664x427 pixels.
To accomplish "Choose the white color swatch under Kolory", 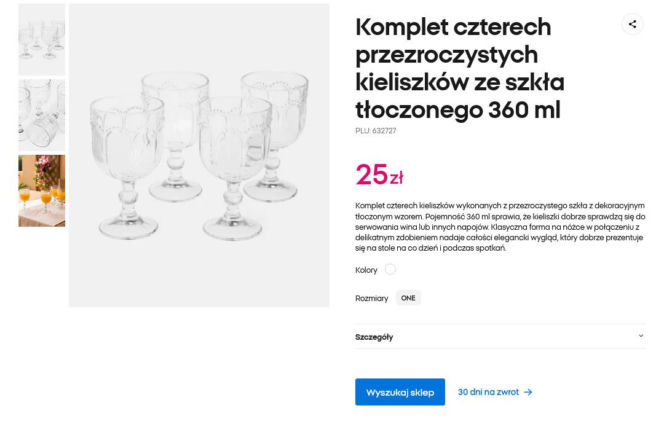I will click(x=390, y=269).
